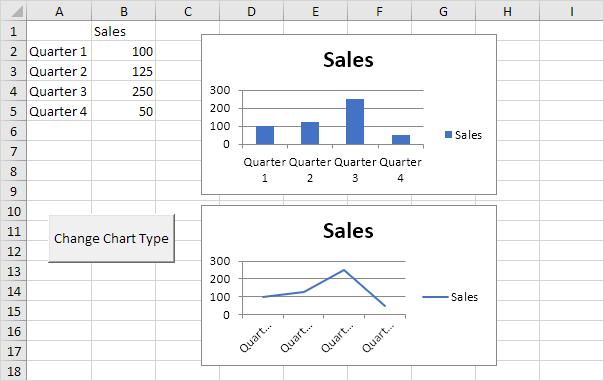Select row 18 header
This screenshot has width=604, height=381.
13,371
